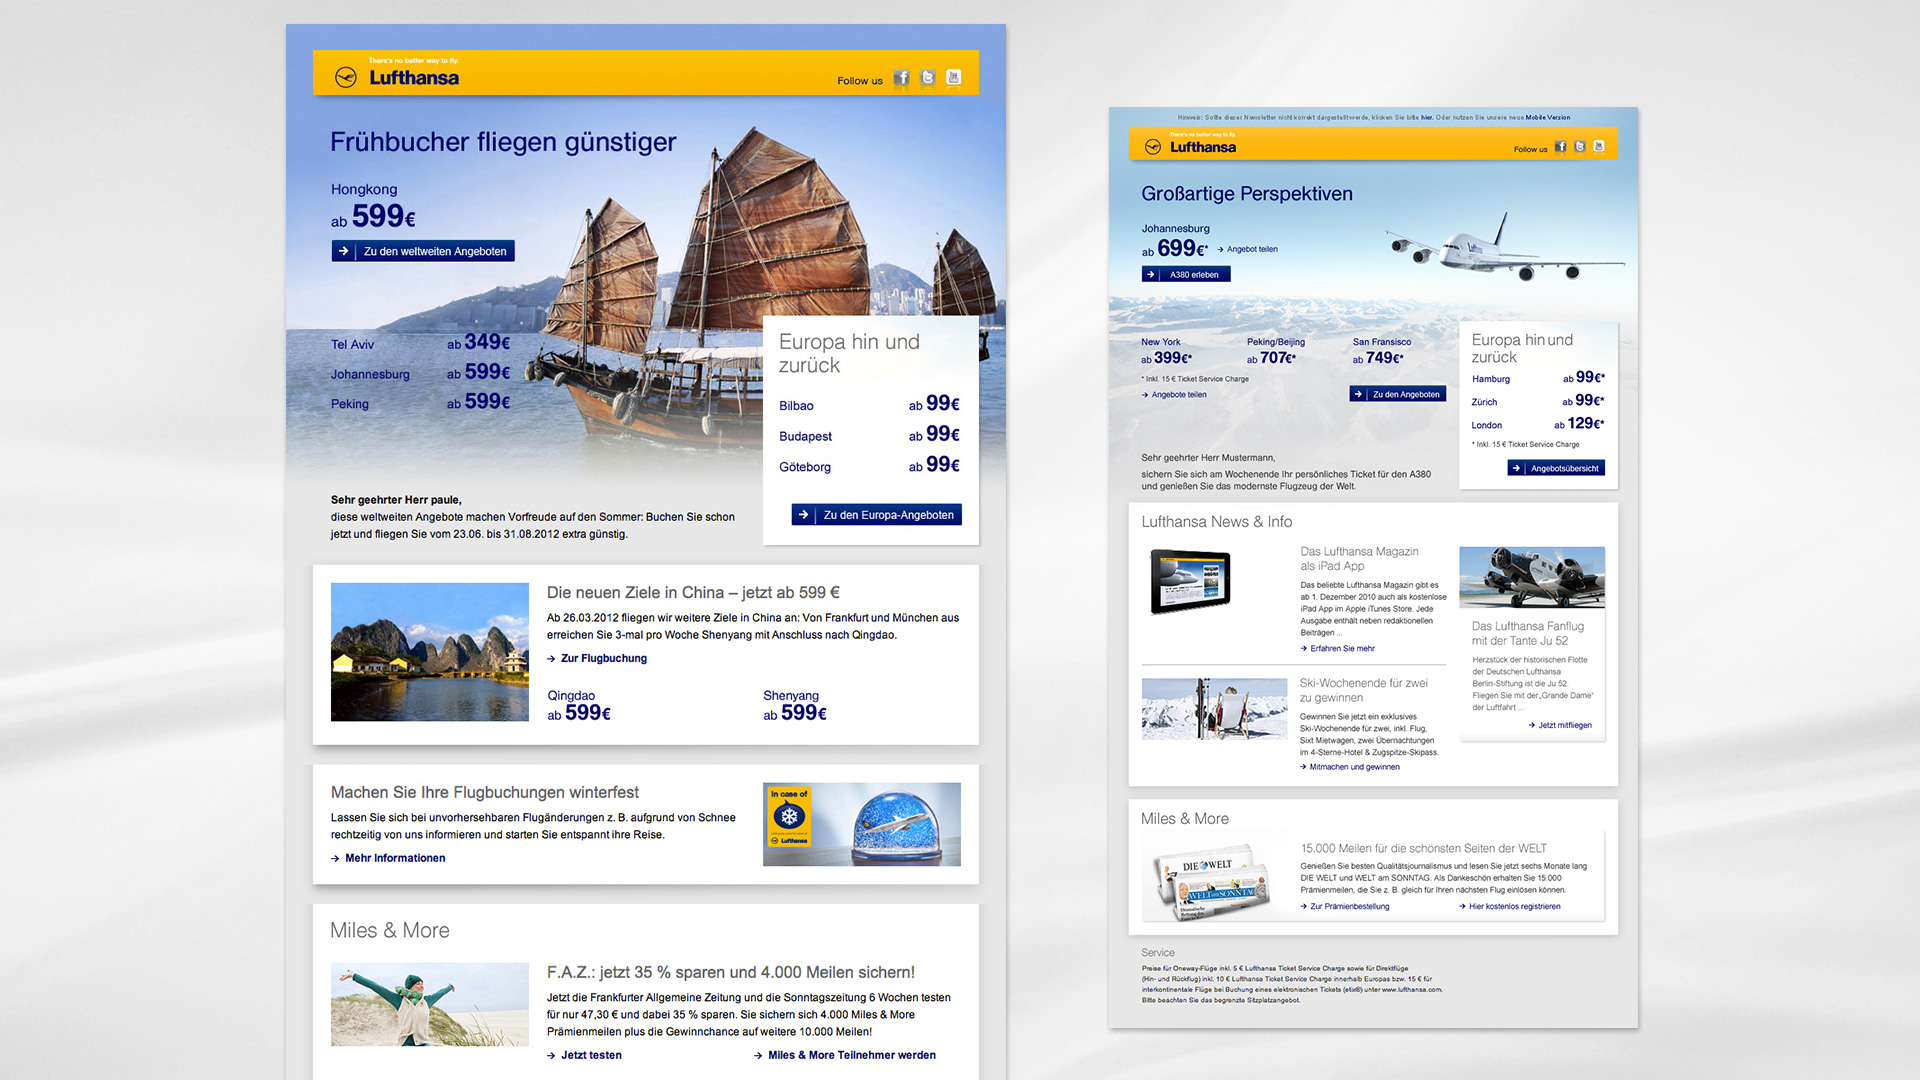Follow 'Mehr Informationen' link
Image resolution: width=1920 pixels, height=1080 pixels.
point(388,858)
